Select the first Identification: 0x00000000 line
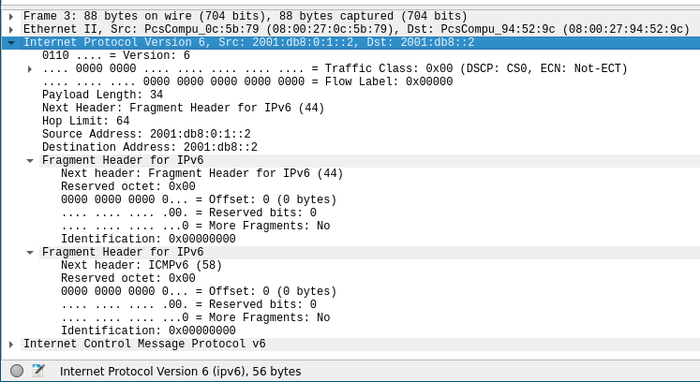This screenshot has height=382, width=700. (x=148, y=239)
